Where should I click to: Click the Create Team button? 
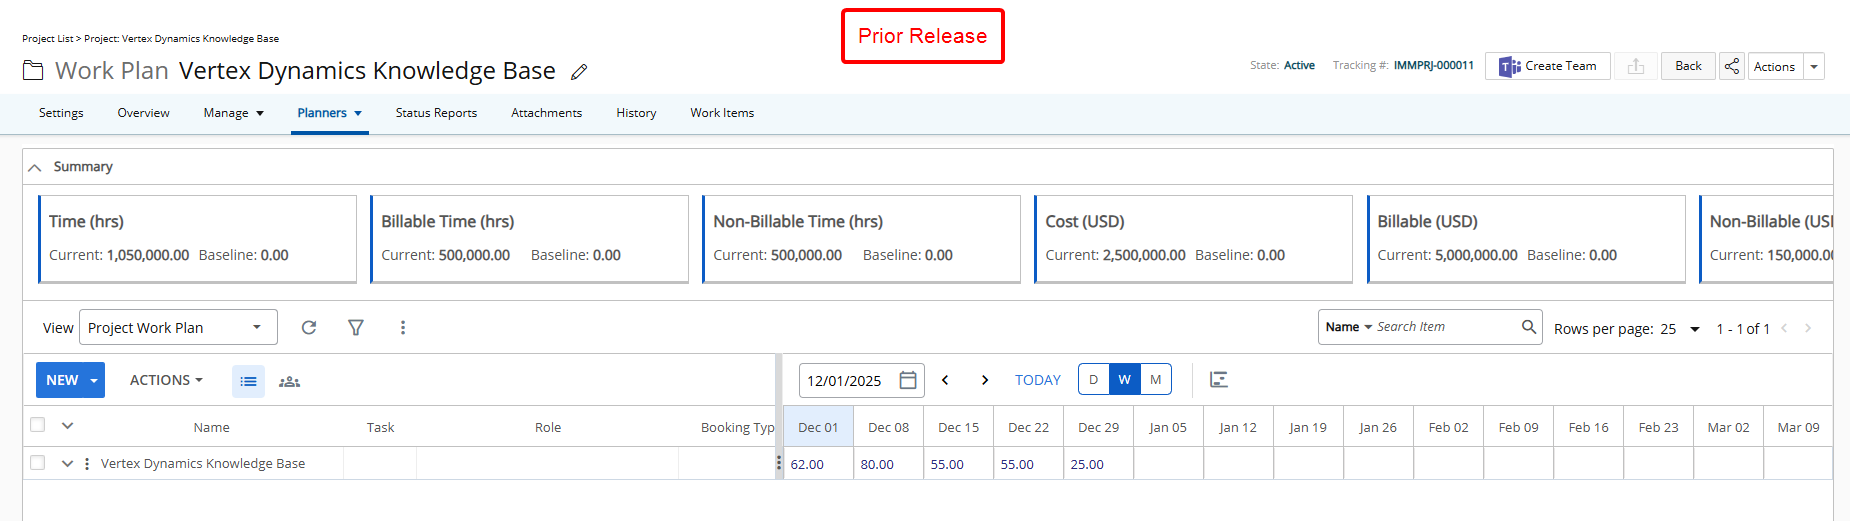(1547, 66)
